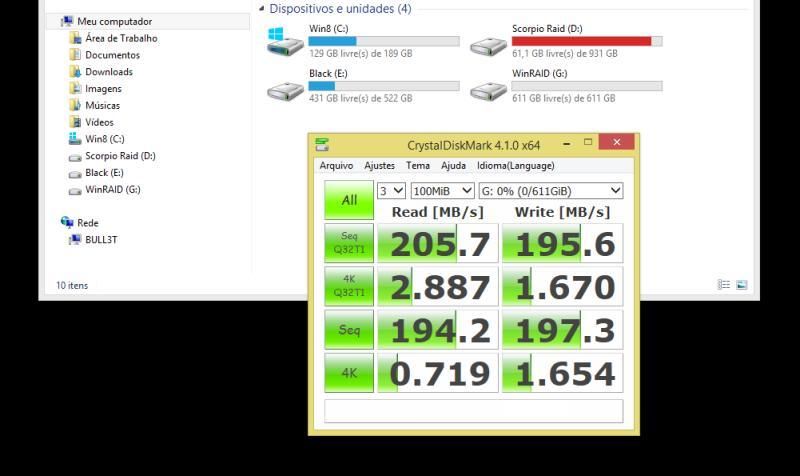Click the 2.887 read result value
Image resolution: width=800 pixels, height=476 pixels.
[438, 286]
